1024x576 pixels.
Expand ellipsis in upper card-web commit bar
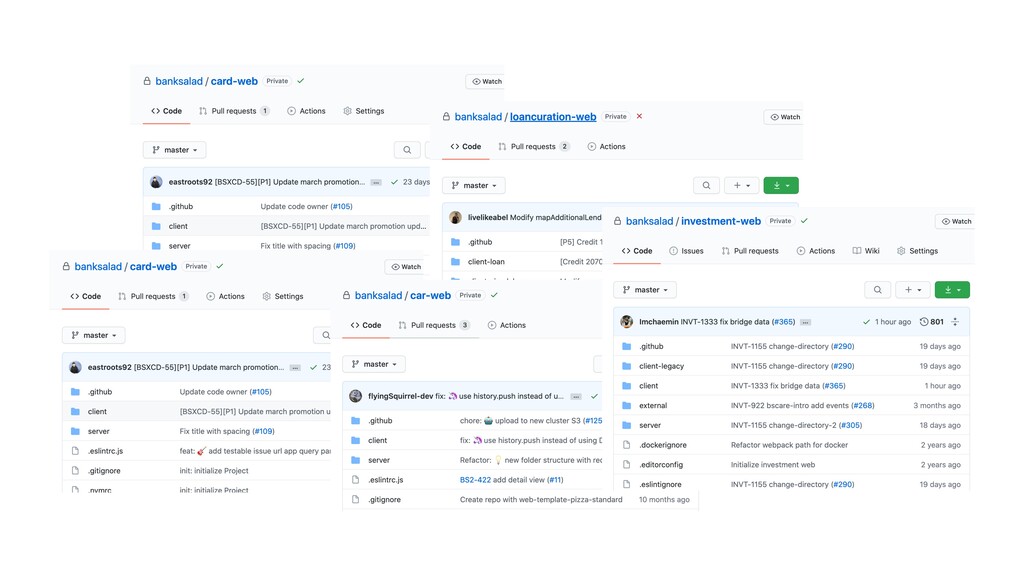point(376,182)
